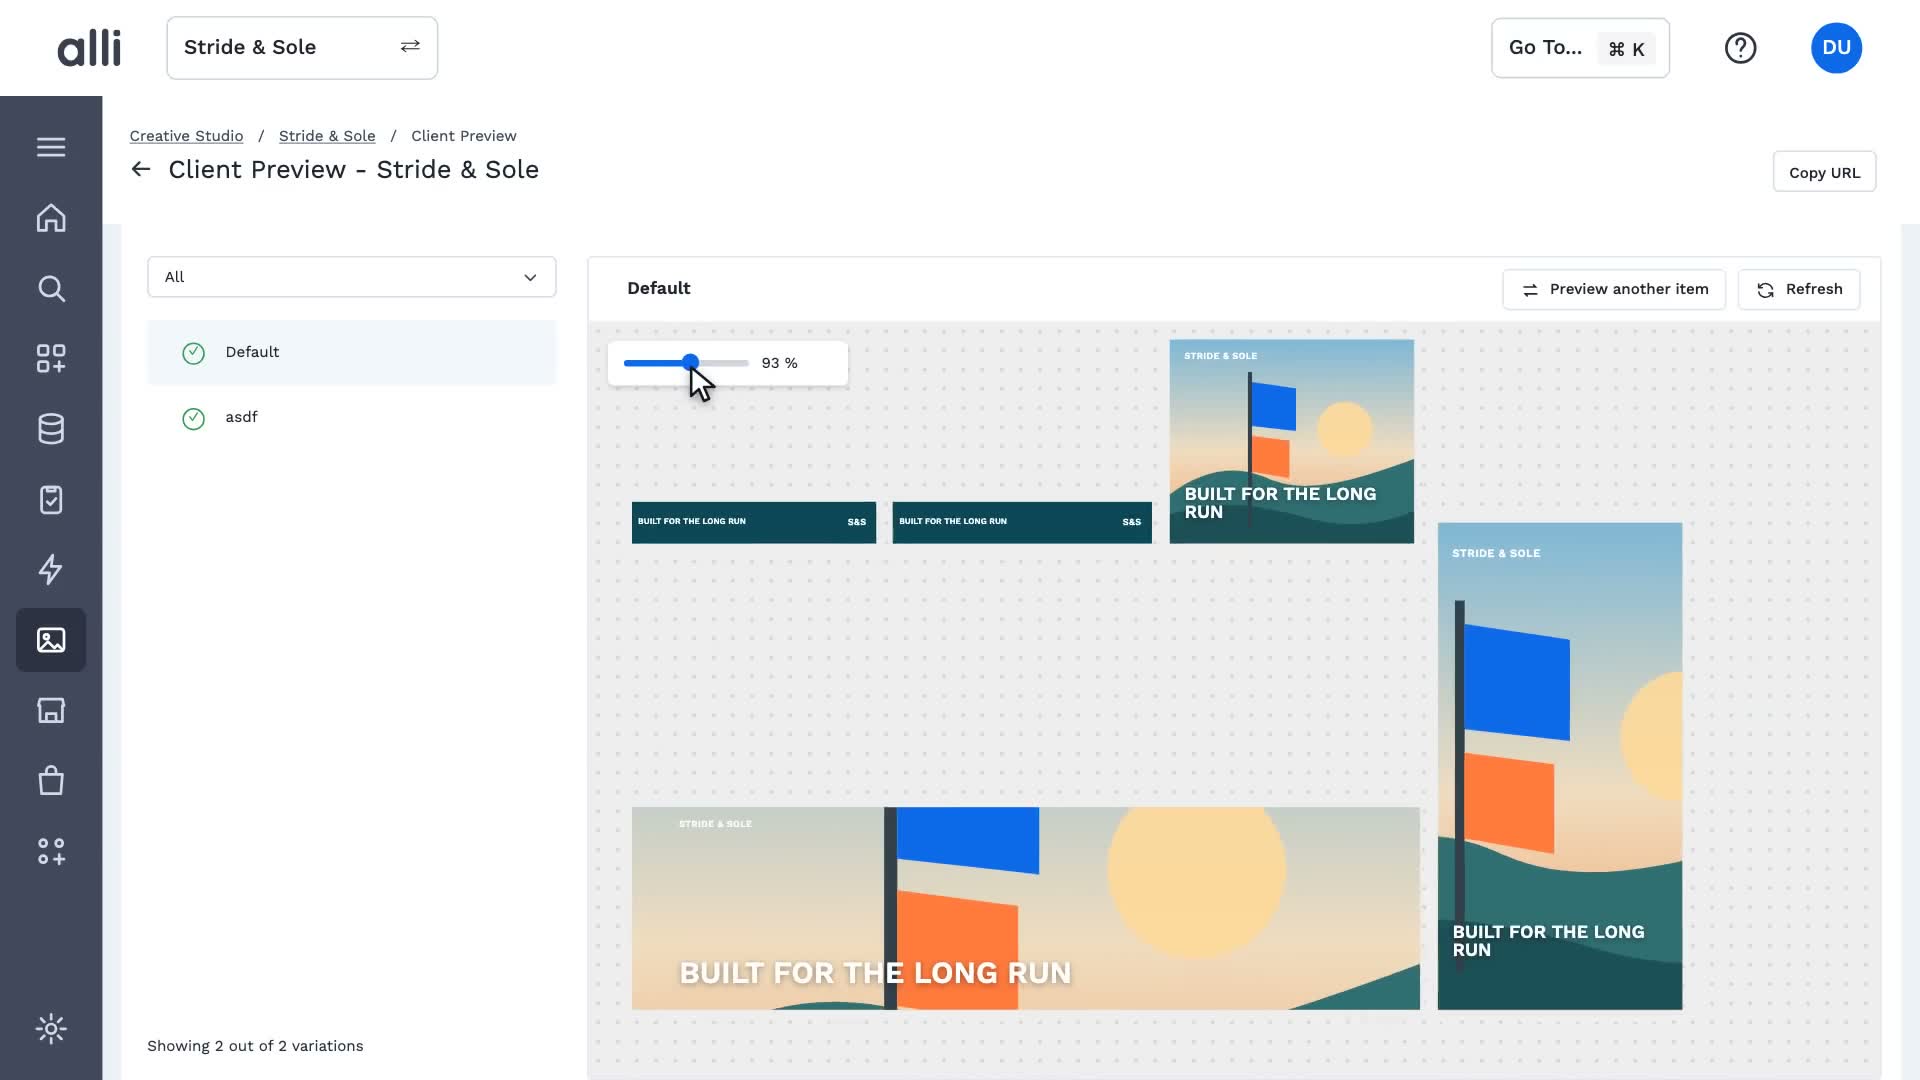This screenshot has width=1920, height=1080.
Task: Select the Default variation
Action: (352, 352)
